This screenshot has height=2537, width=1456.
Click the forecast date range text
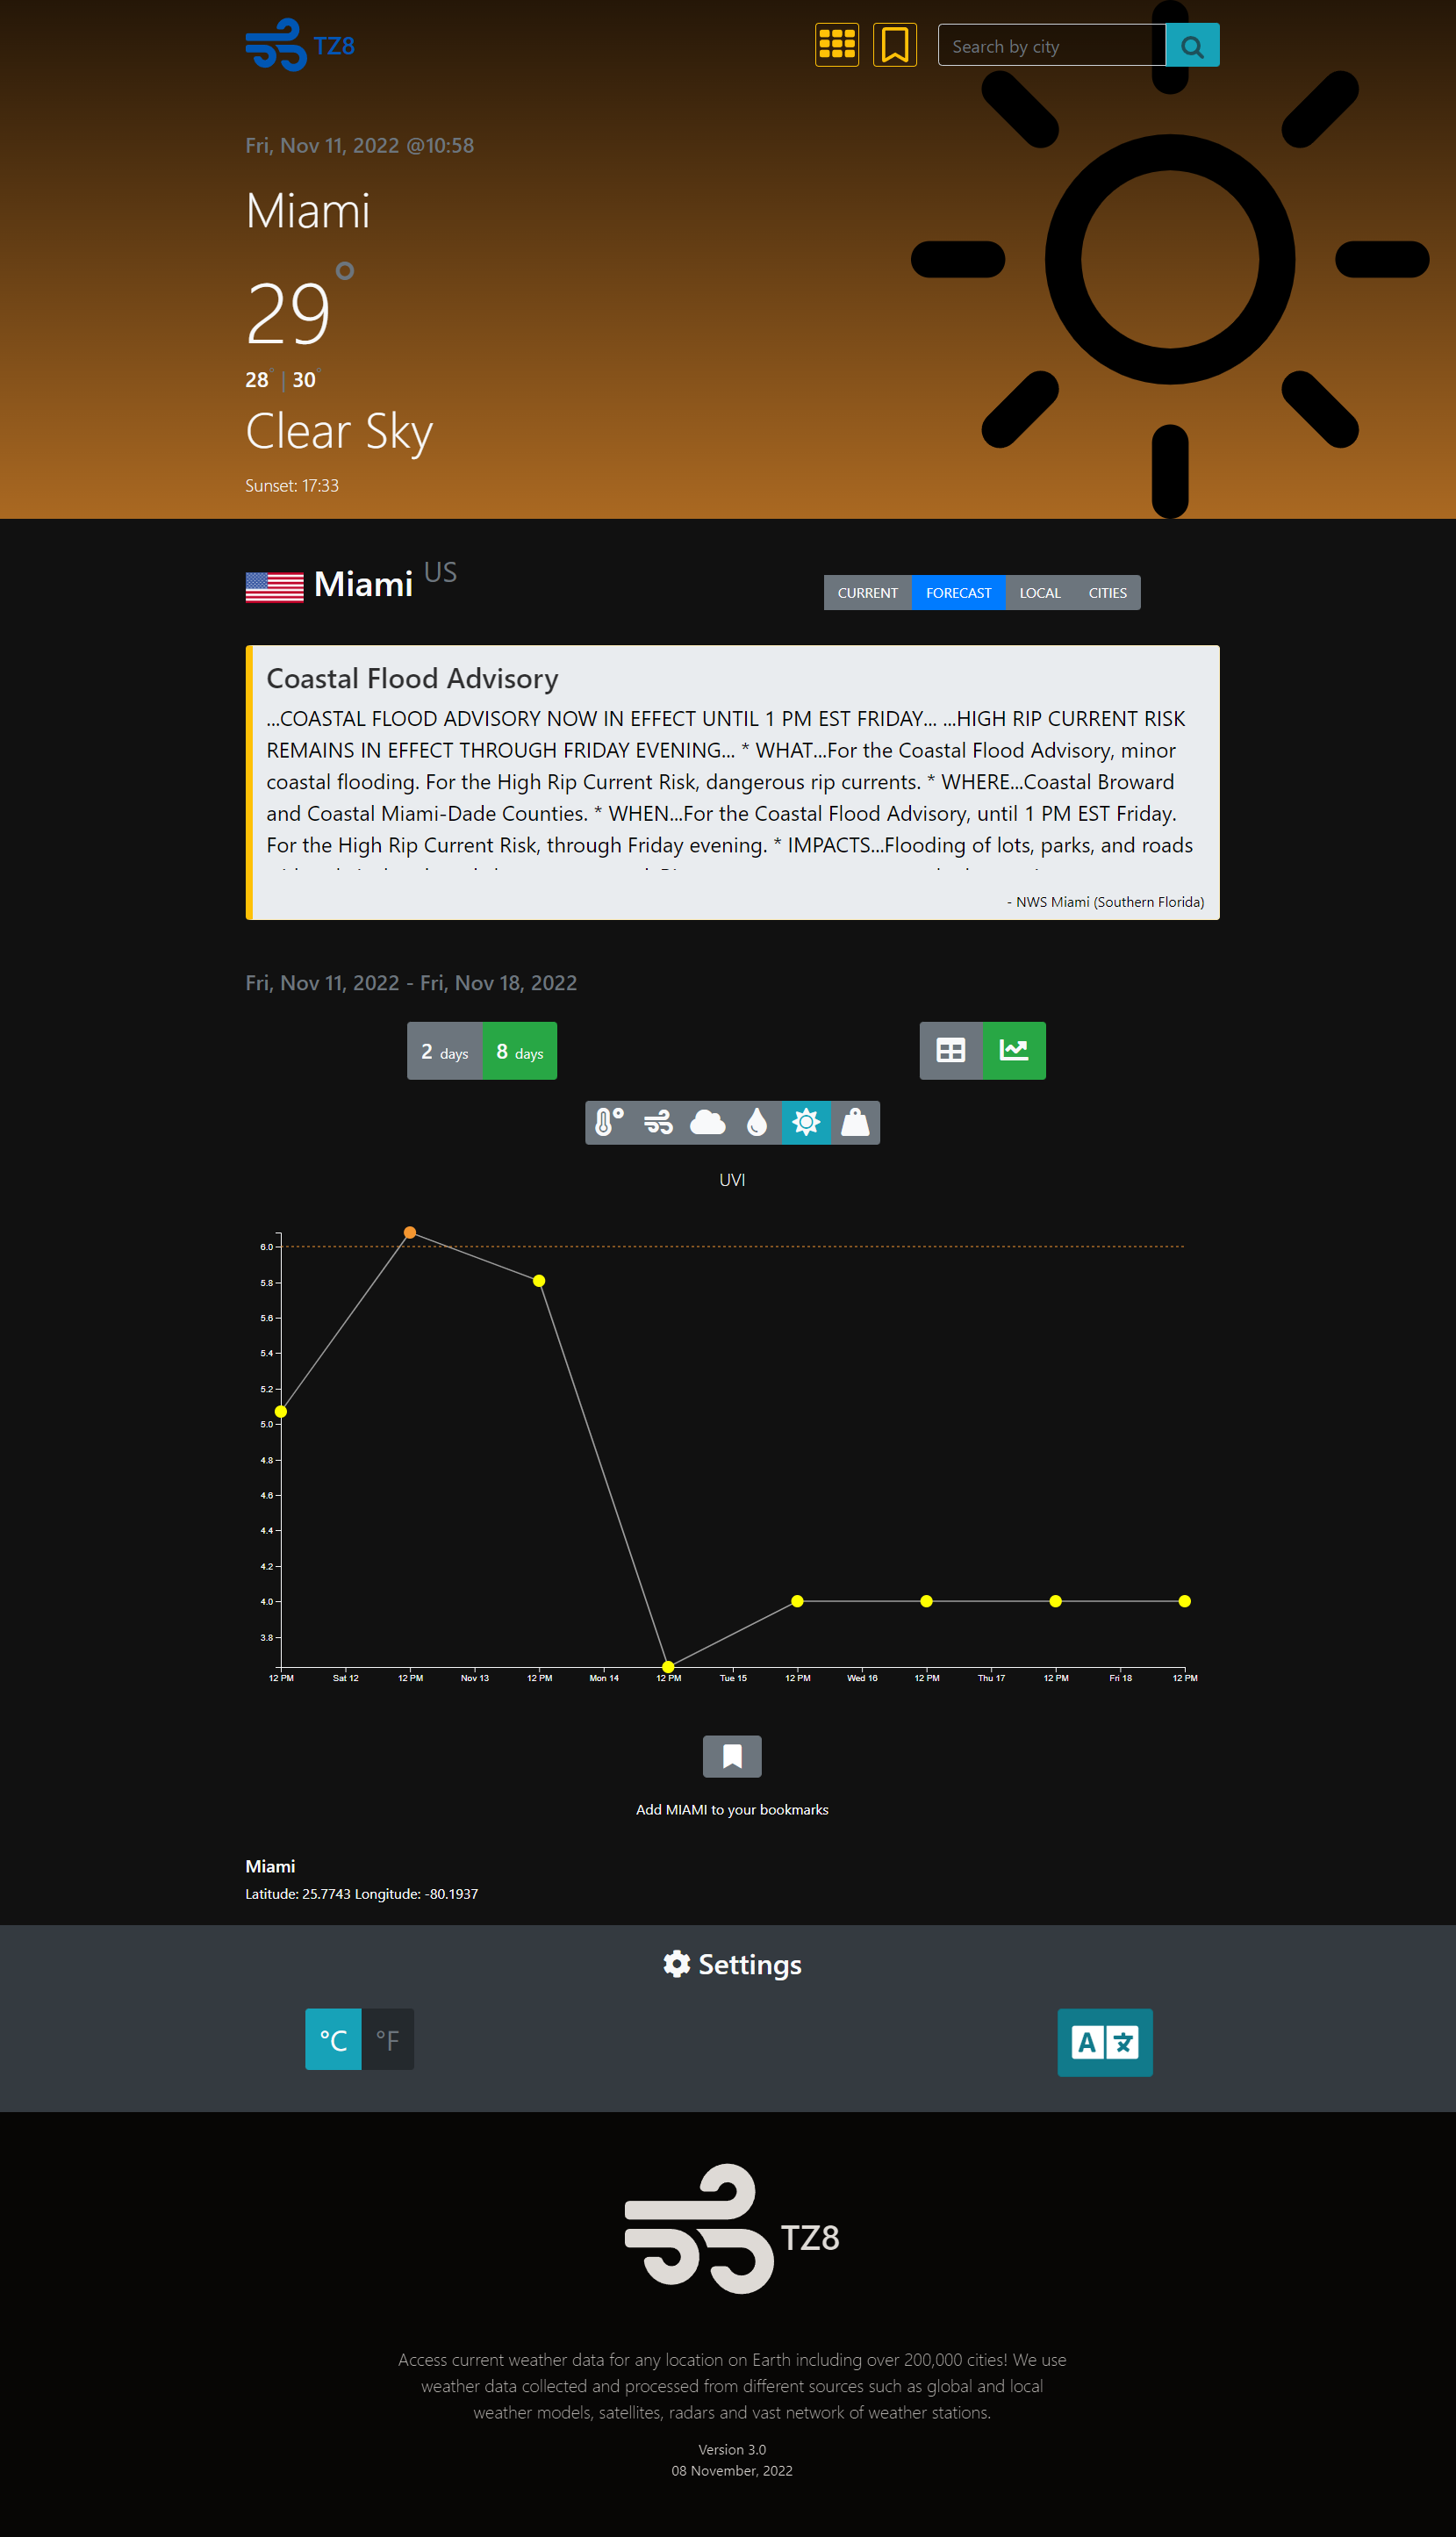tap(411, 982)
